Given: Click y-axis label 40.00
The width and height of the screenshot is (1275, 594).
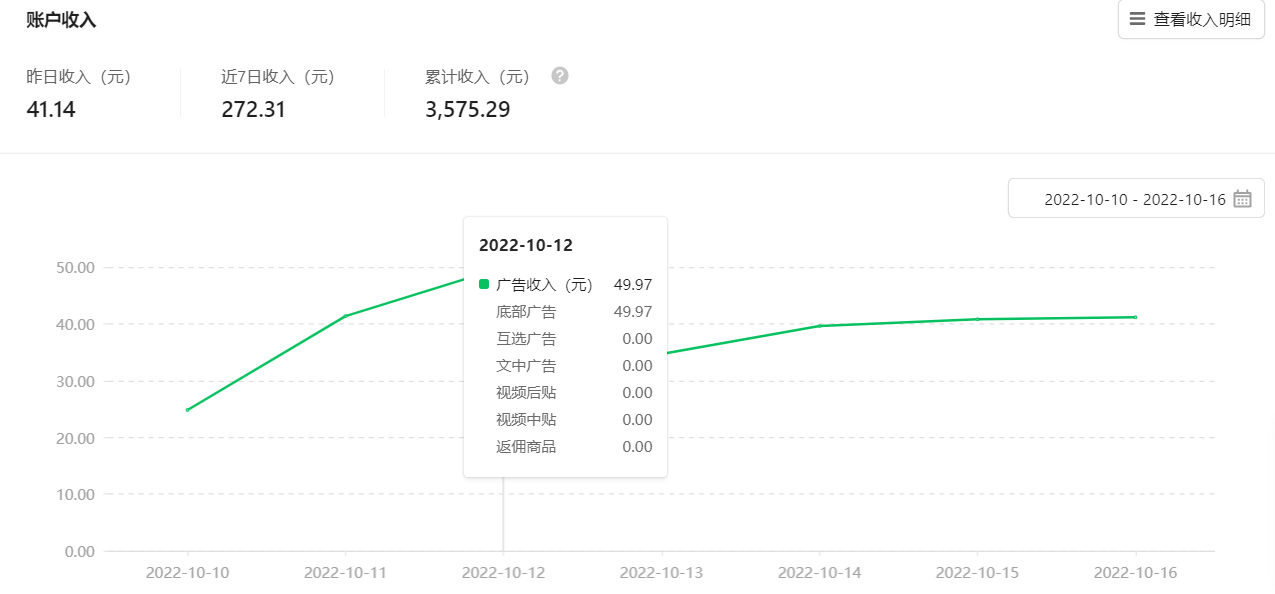Looking at the screenshot, I should tap(75, 325).
